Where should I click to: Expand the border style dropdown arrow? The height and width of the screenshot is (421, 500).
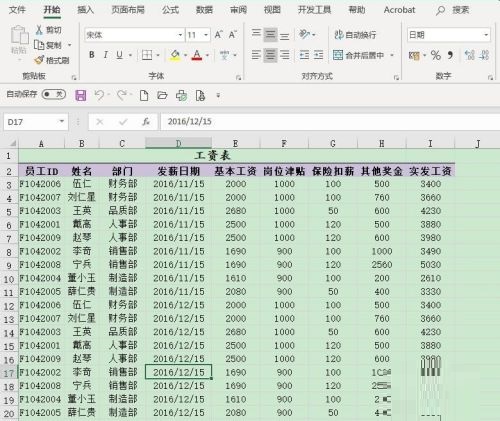point(158,55)
